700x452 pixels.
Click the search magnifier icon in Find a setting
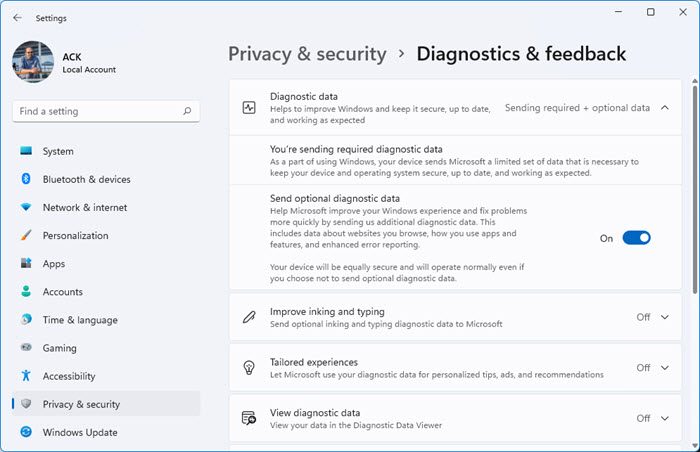(187, 111)
